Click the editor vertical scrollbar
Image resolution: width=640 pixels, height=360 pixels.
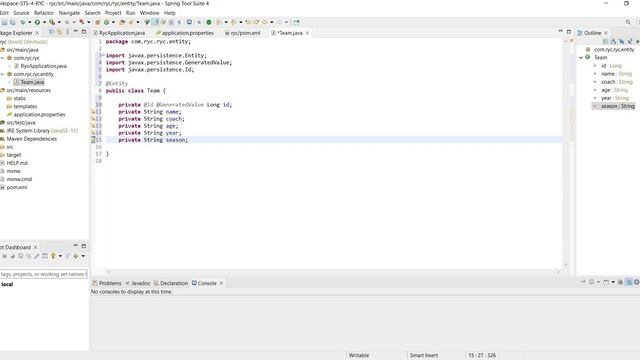tap(566, 153)
